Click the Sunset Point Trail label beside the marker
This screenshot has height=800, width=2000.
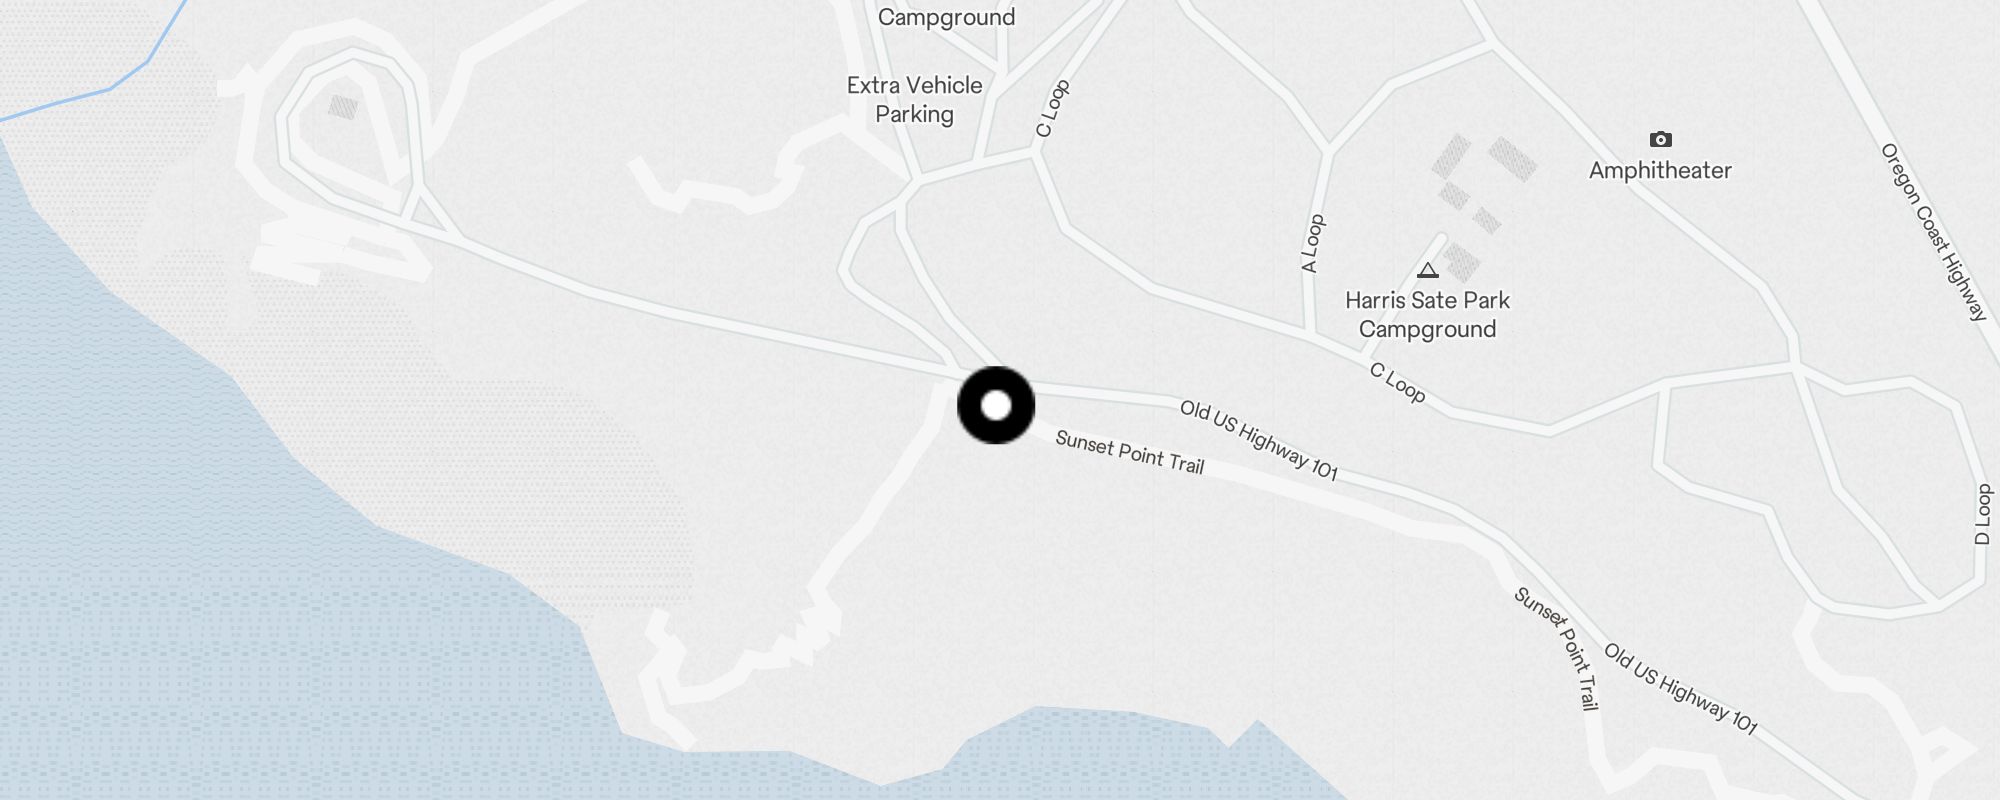pos(1130,452)
